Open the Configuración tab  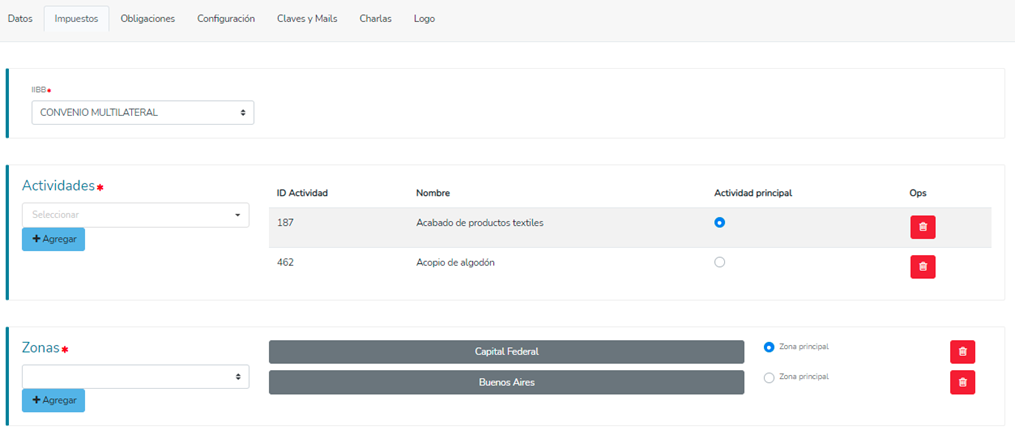(225, 19)
